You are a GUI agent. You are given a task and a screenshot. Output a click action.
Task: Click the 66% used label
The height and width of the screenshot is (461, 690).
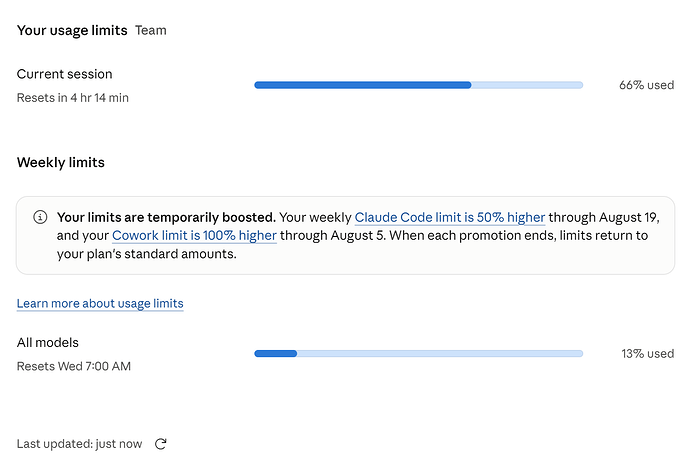point(646,85)
